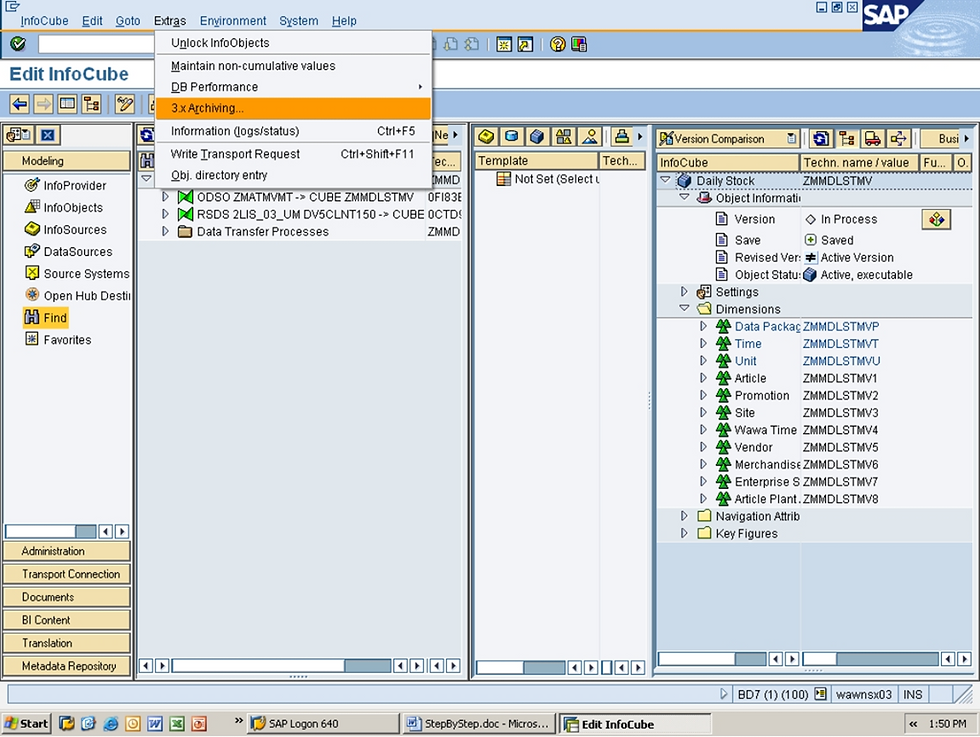Click the Translation section button
Image resolution: width=980 pixels, height=737 pixels.
[67, 643]
